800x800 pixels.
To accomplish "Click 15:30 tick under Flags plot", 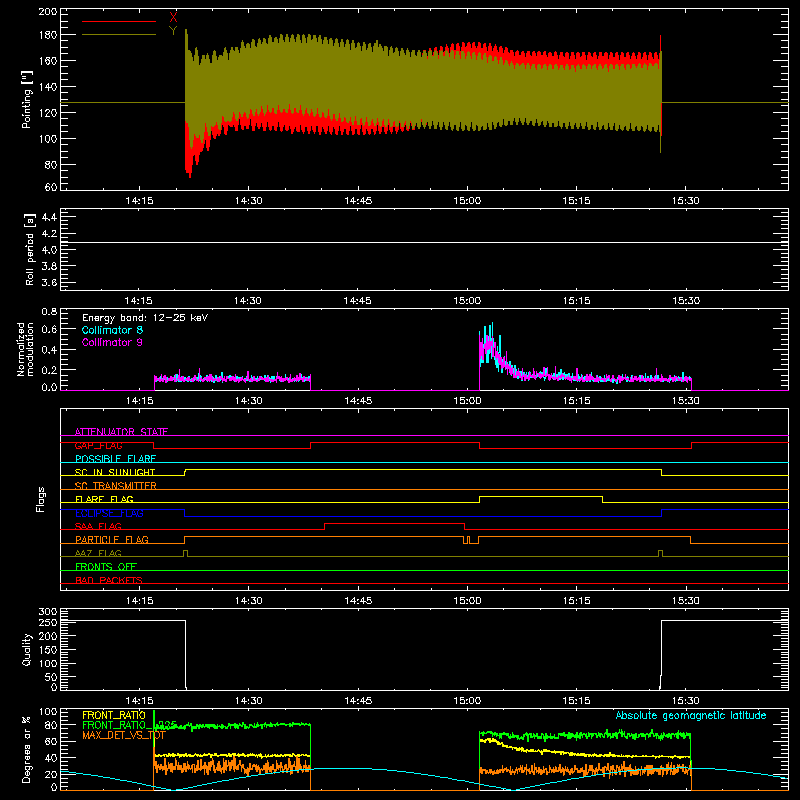I will point(685,601).
